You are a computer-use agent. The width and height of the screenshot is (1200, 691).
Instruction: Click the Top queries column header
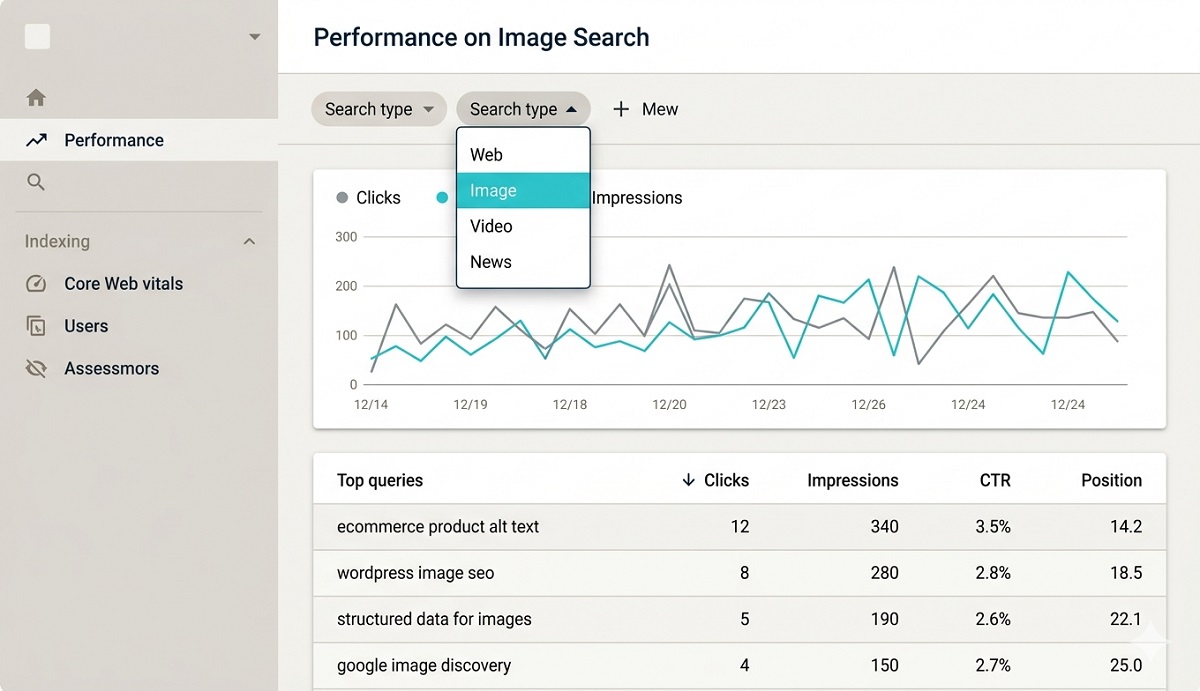click(380, 480)
